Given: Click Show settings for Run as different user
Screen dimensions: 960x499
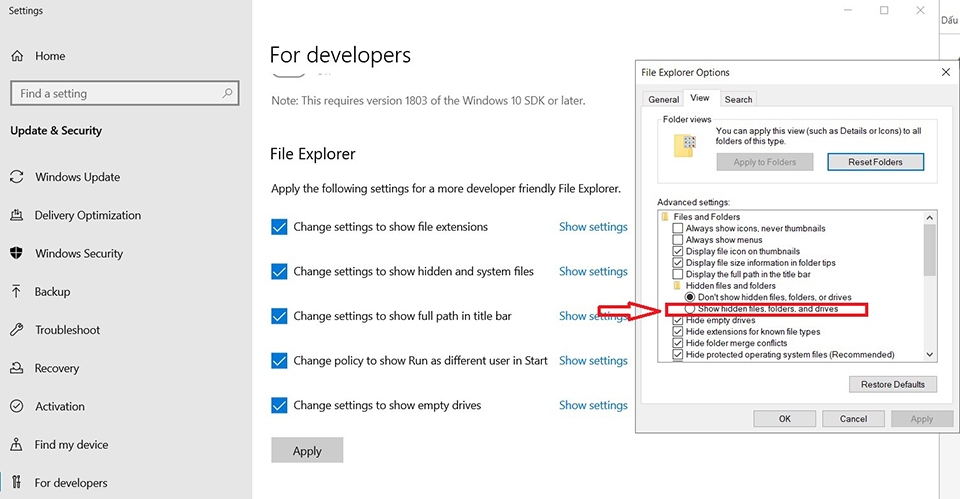Looking at the screenshot, I should click(593, 361).
